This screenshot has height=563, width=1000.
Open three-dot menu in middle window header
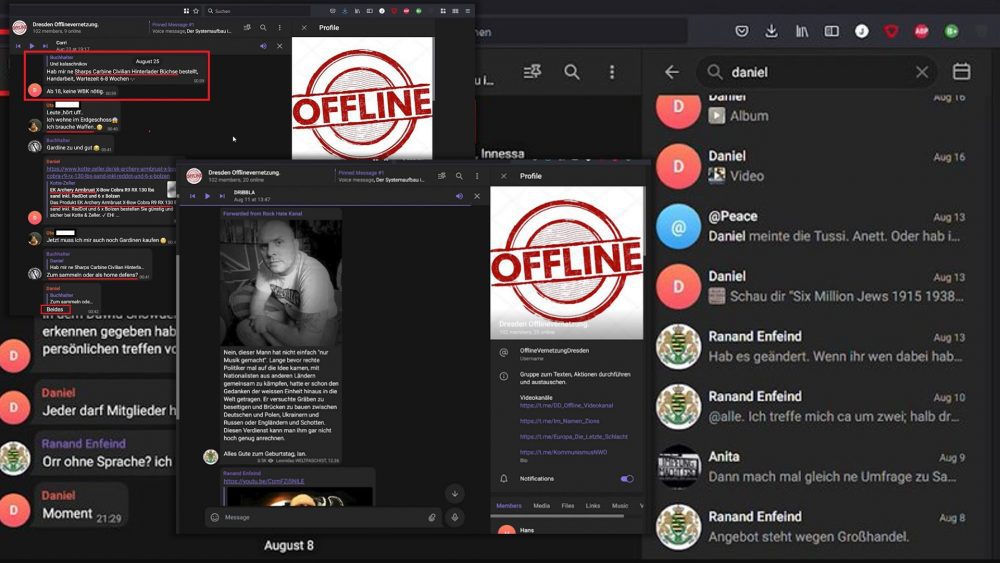(476, 176)
